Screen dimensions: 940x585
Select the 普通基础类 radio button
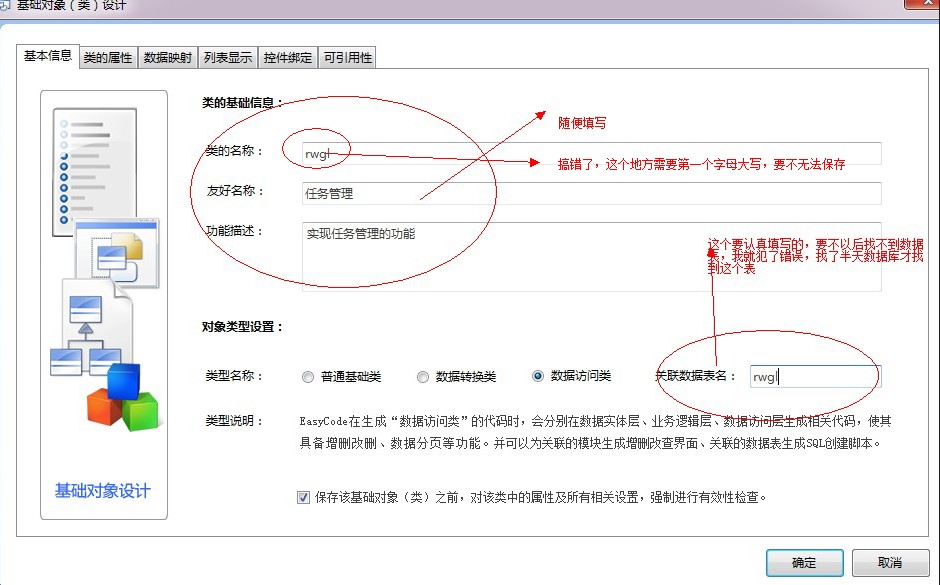[308, 377]
